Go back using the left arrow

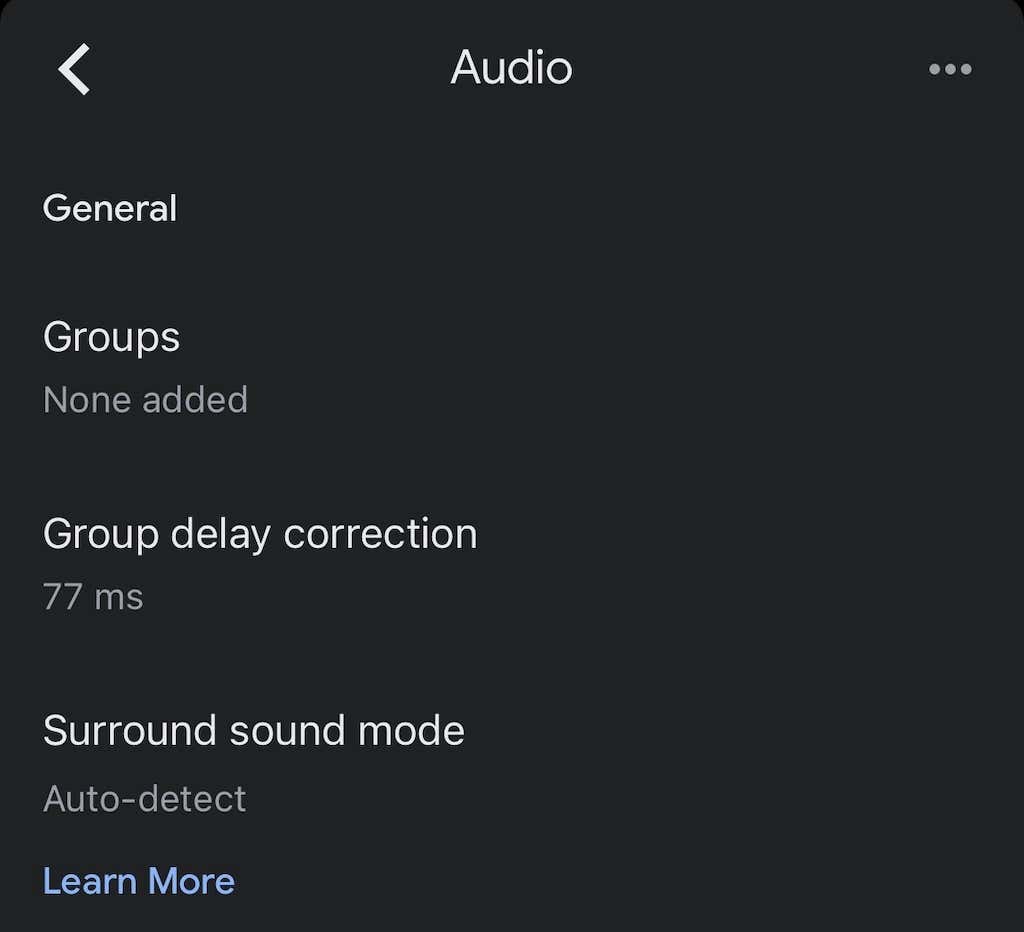pos(75,69)
